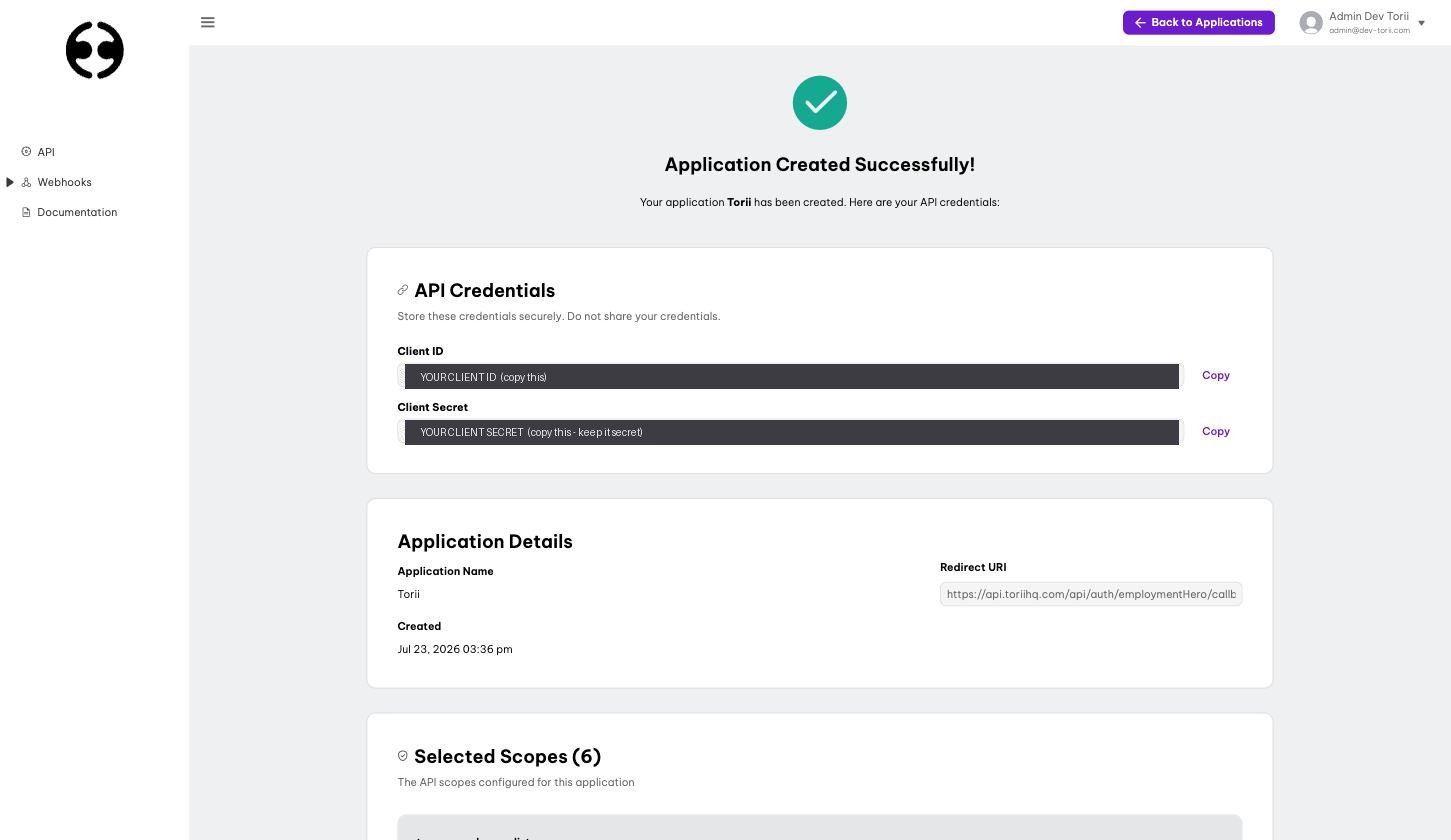
Task: Open the hamburger menu icon
Action: 208,22
